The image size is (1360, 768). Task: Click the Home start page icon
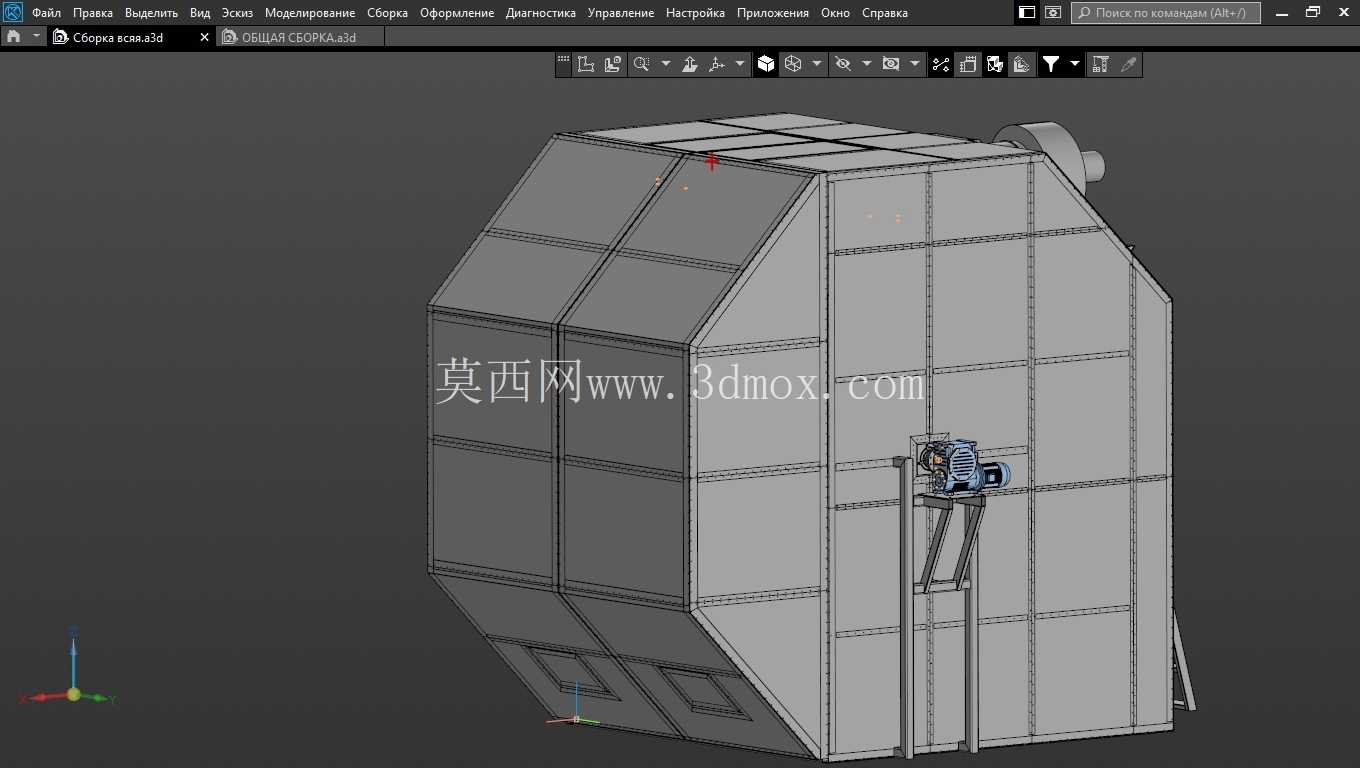[13, 36]
